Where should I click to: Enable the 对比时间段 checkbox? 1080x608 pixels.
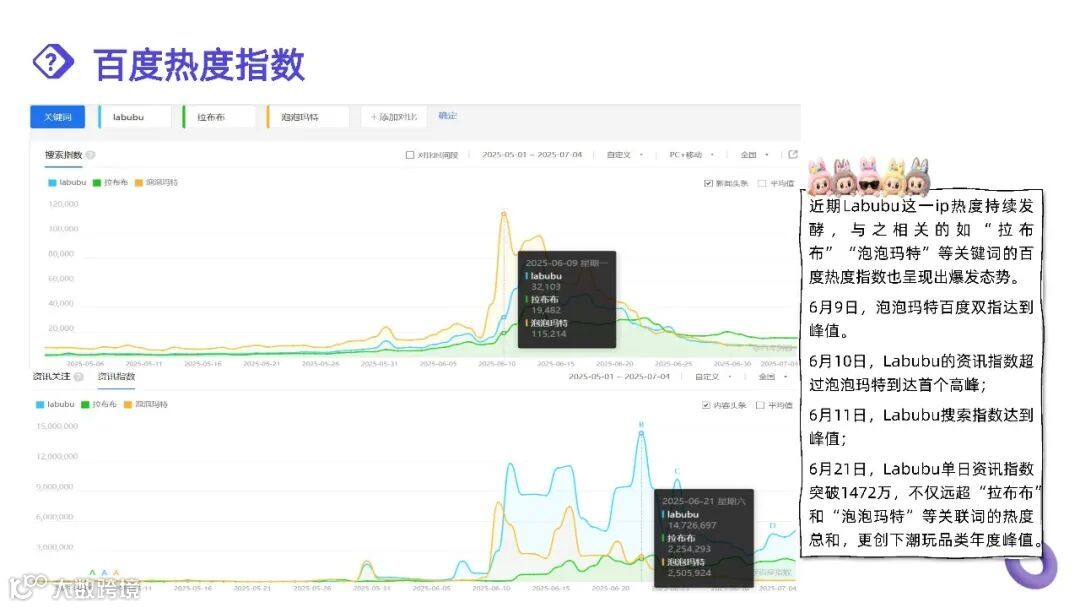411,156
